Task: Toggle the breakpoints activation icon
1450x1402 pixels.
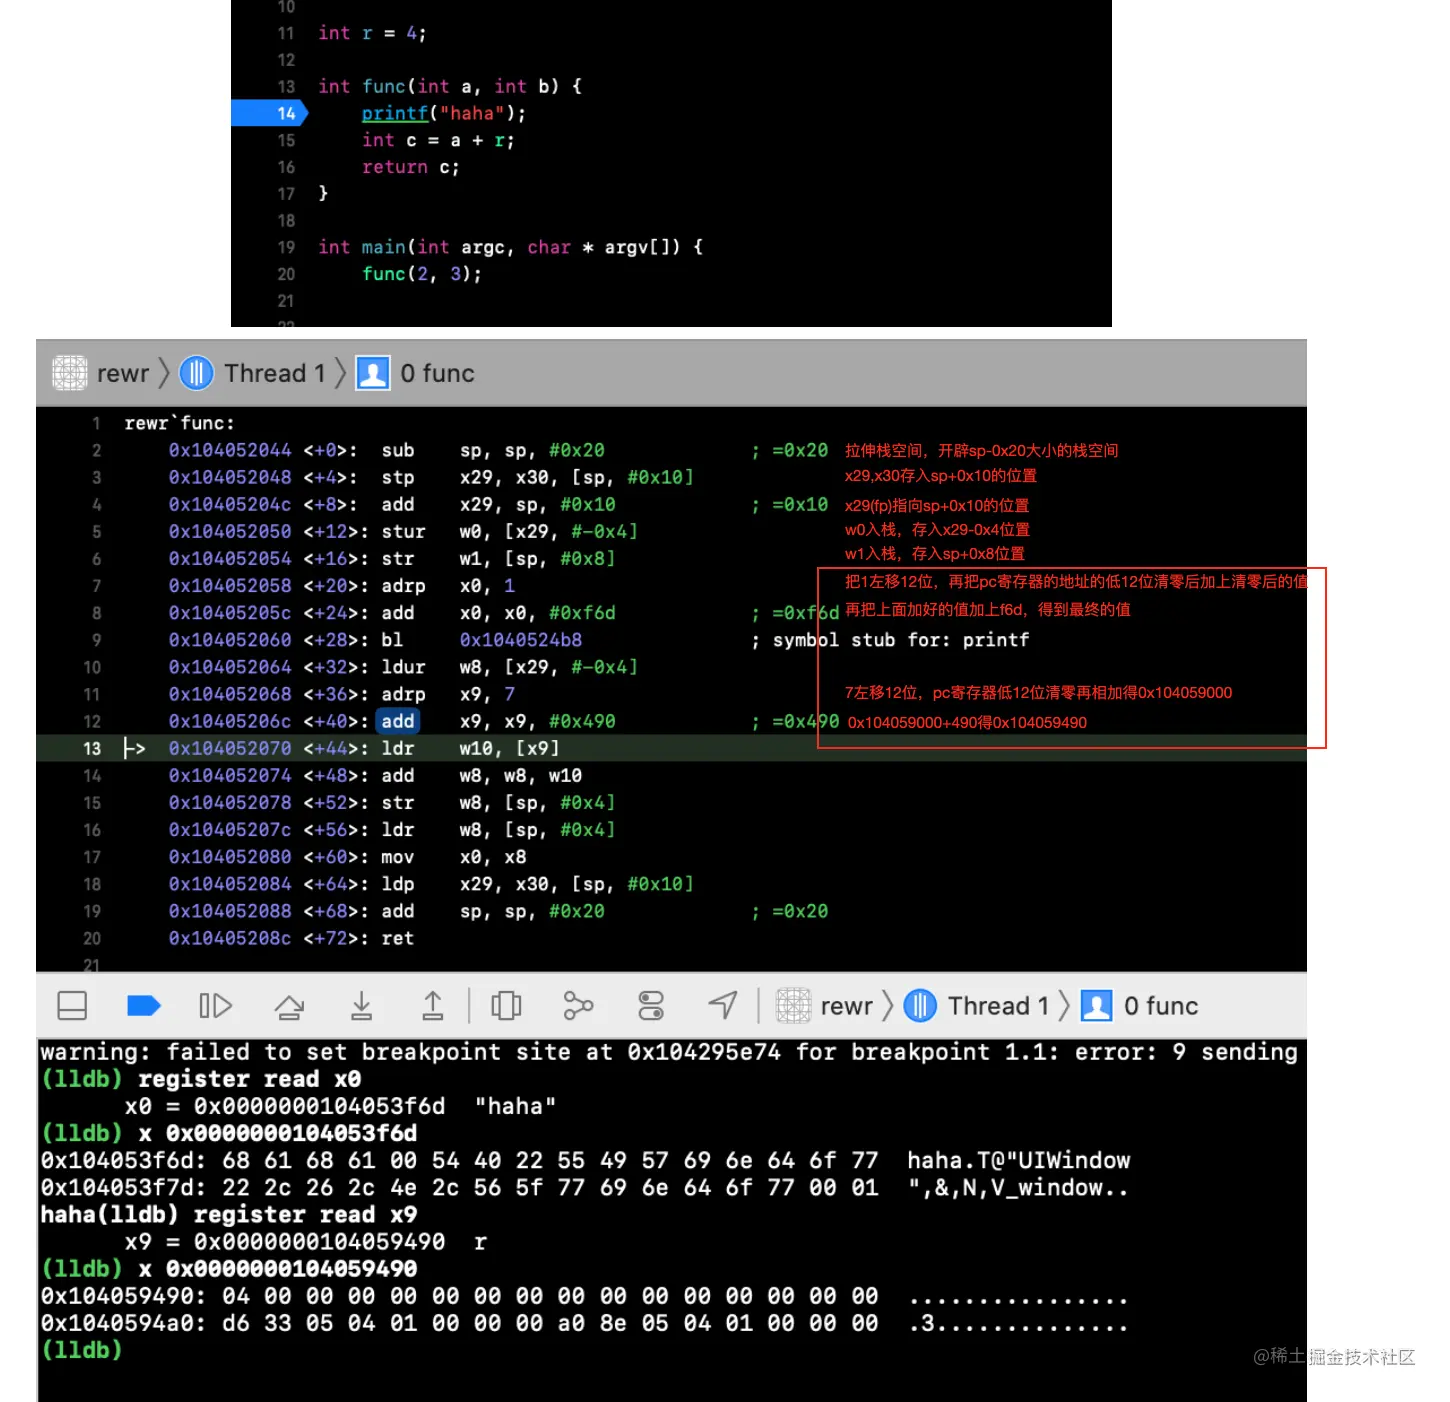Action: coord(144,1006)
